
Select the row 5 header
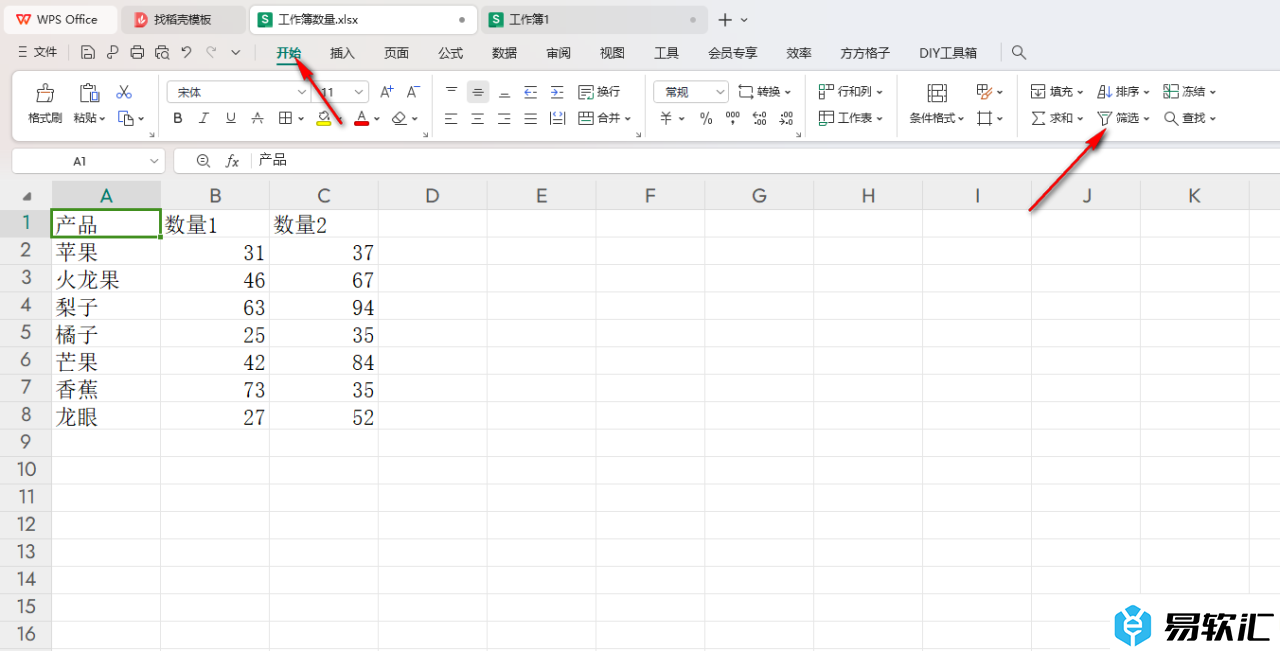click(26, 334)
